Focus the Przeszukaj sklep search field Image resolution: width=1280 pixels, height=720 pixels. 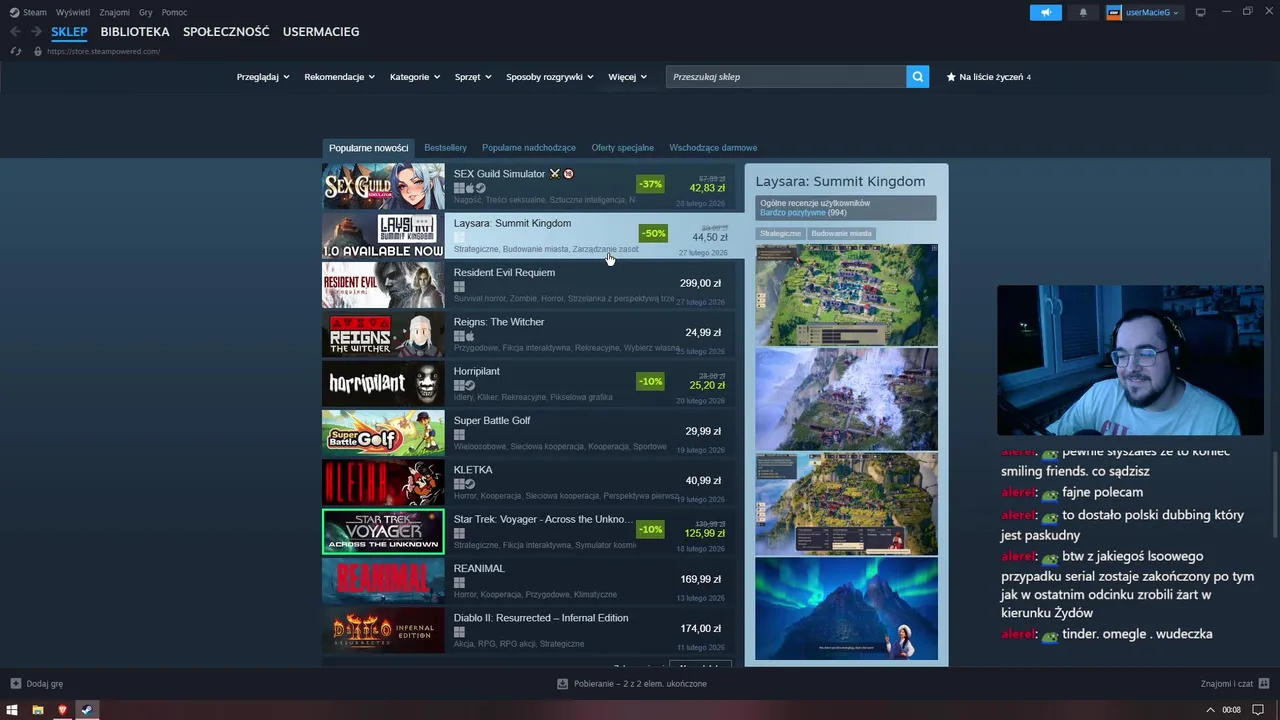(x=786, y=77)
